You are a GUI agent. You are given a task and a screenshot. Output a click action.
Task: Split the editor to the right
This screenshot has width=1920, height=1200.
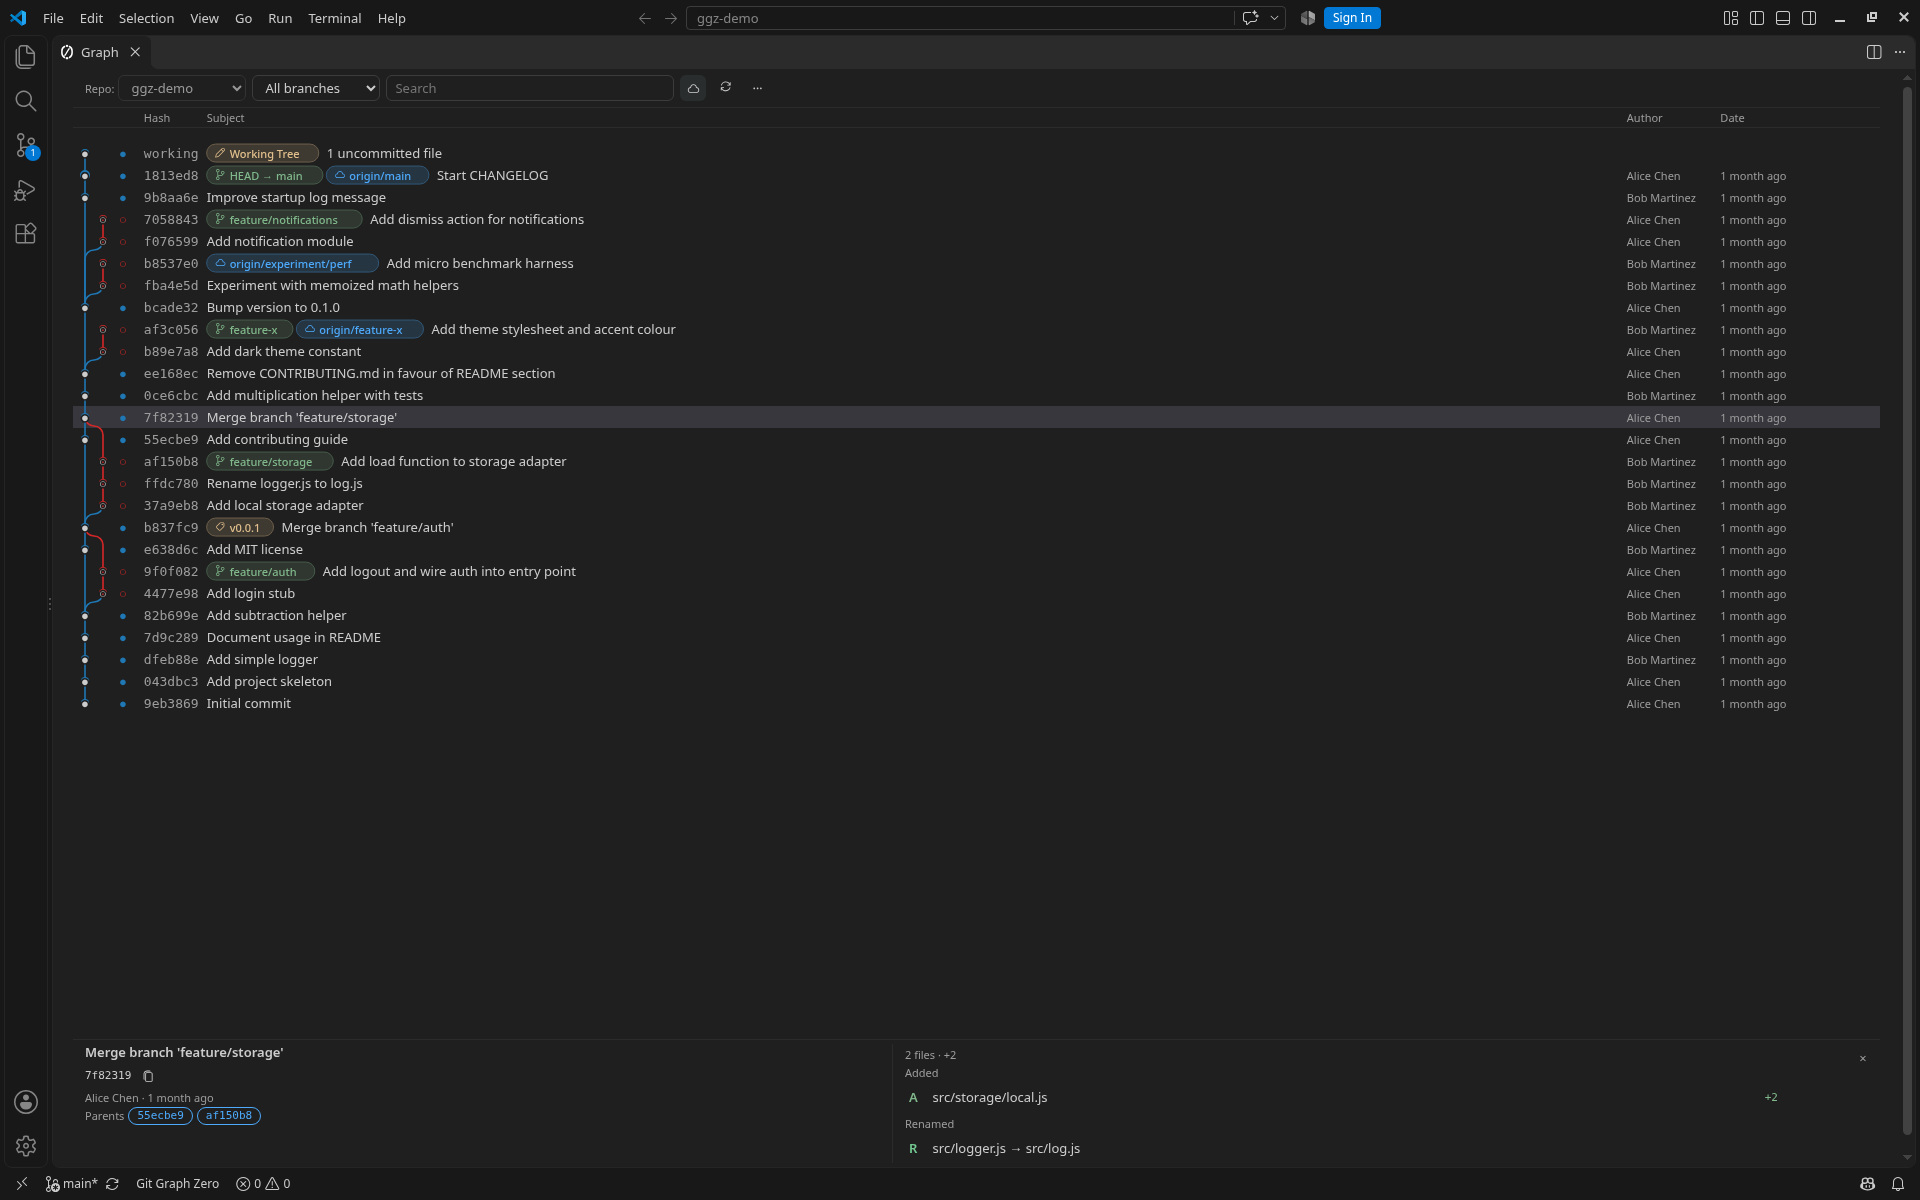coord(1874,52)
